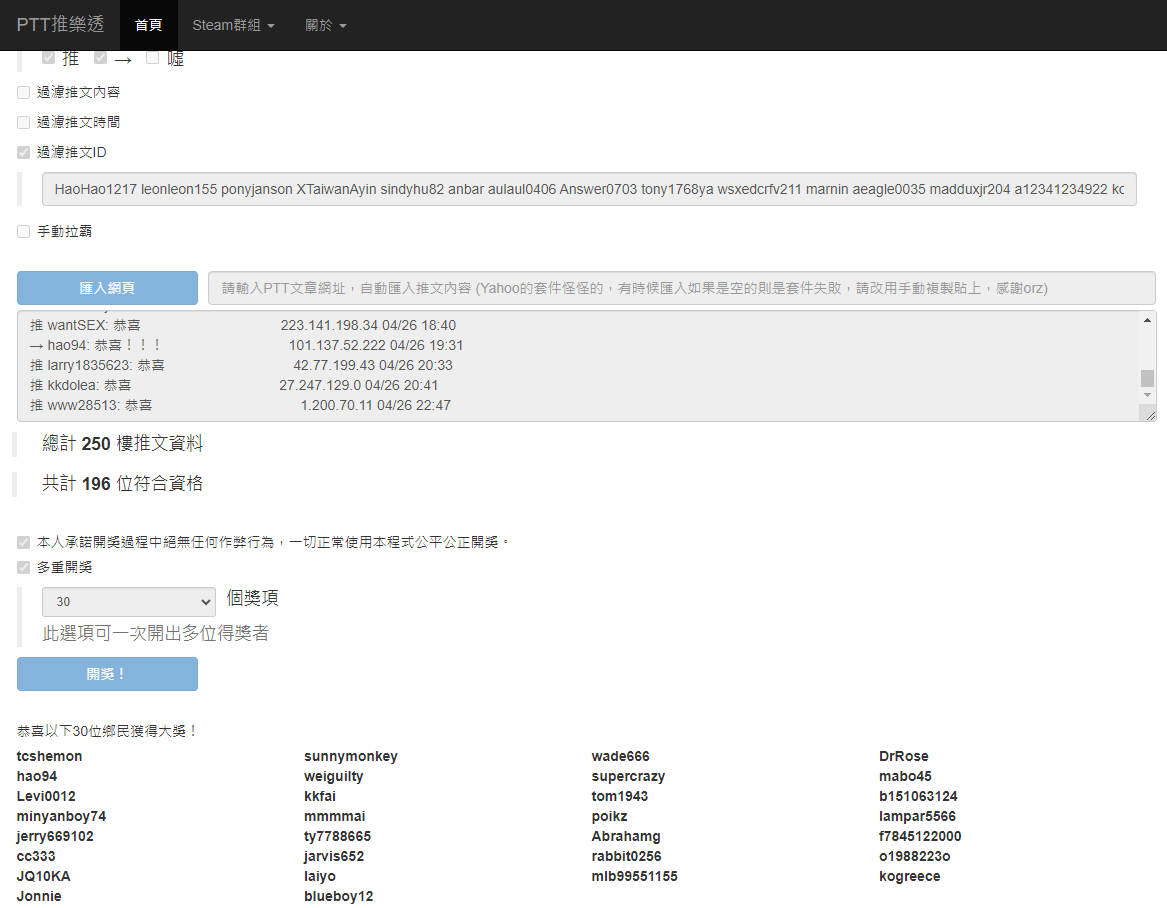The width and height of the screenshot is (1167, 908).
Task: Check 過濾推文時間 option
Action: [x=24, y=122]
